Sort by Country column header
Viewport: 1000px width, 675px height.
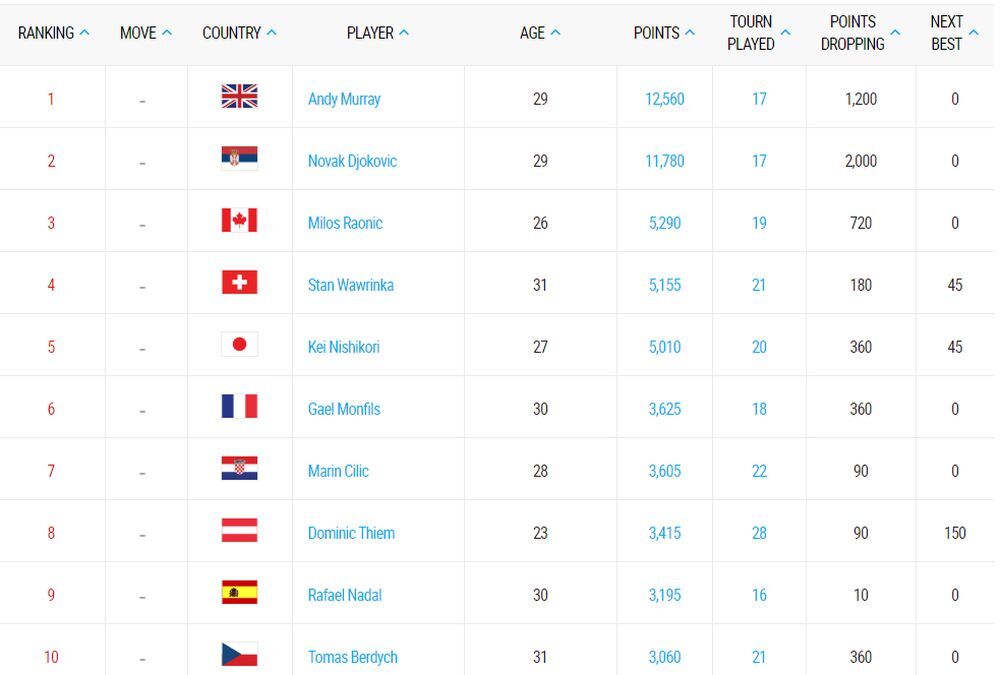tap(231, 33)
